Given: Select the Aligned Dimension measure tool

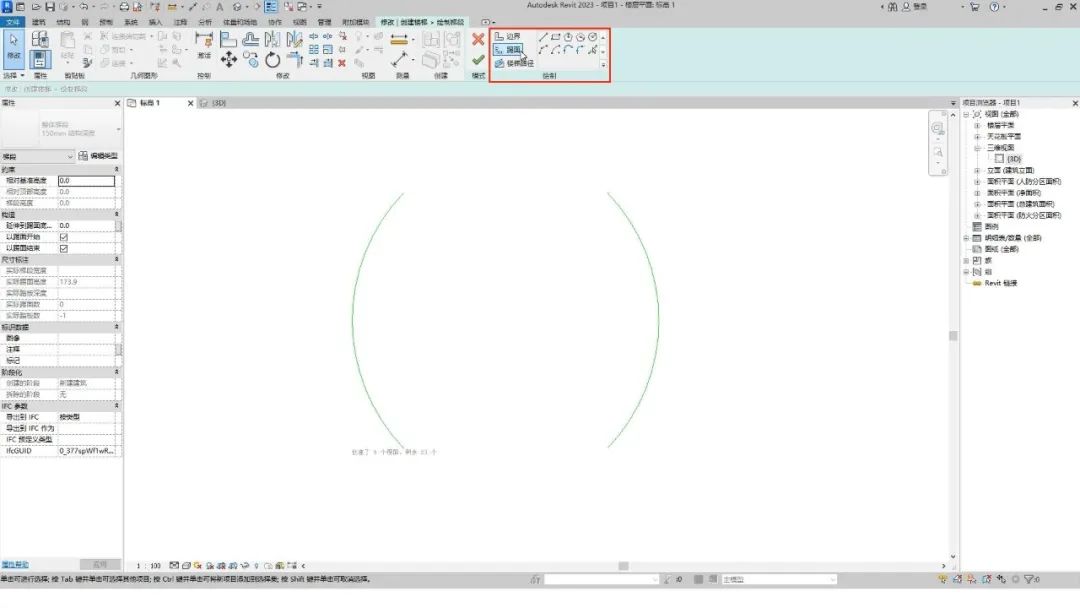Looking at the screenshot, I should 399,40.
